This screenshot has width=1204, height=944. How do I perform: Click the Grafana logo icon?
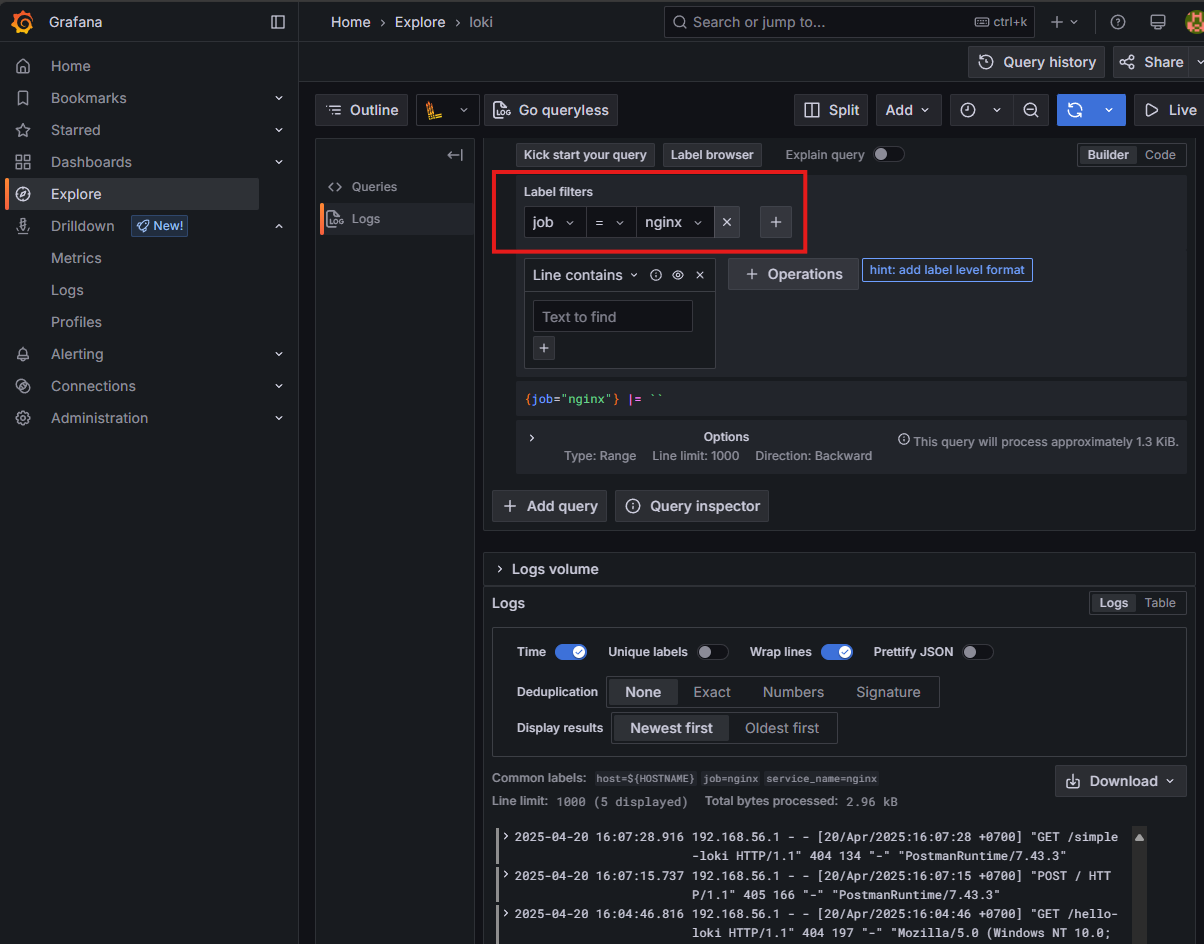click(x=22, y=22)
